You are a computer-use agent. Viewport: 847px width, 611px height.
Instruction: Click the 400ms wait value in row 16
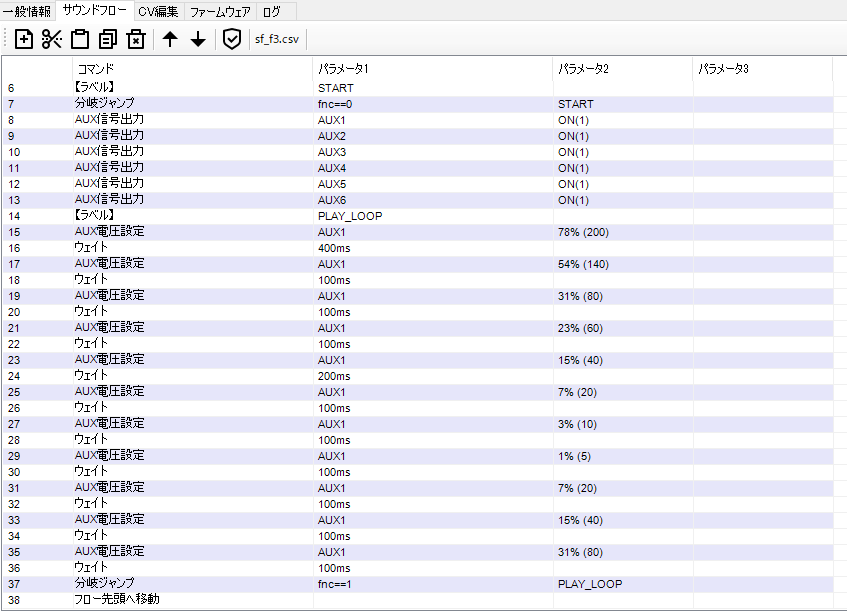point(334,248)
